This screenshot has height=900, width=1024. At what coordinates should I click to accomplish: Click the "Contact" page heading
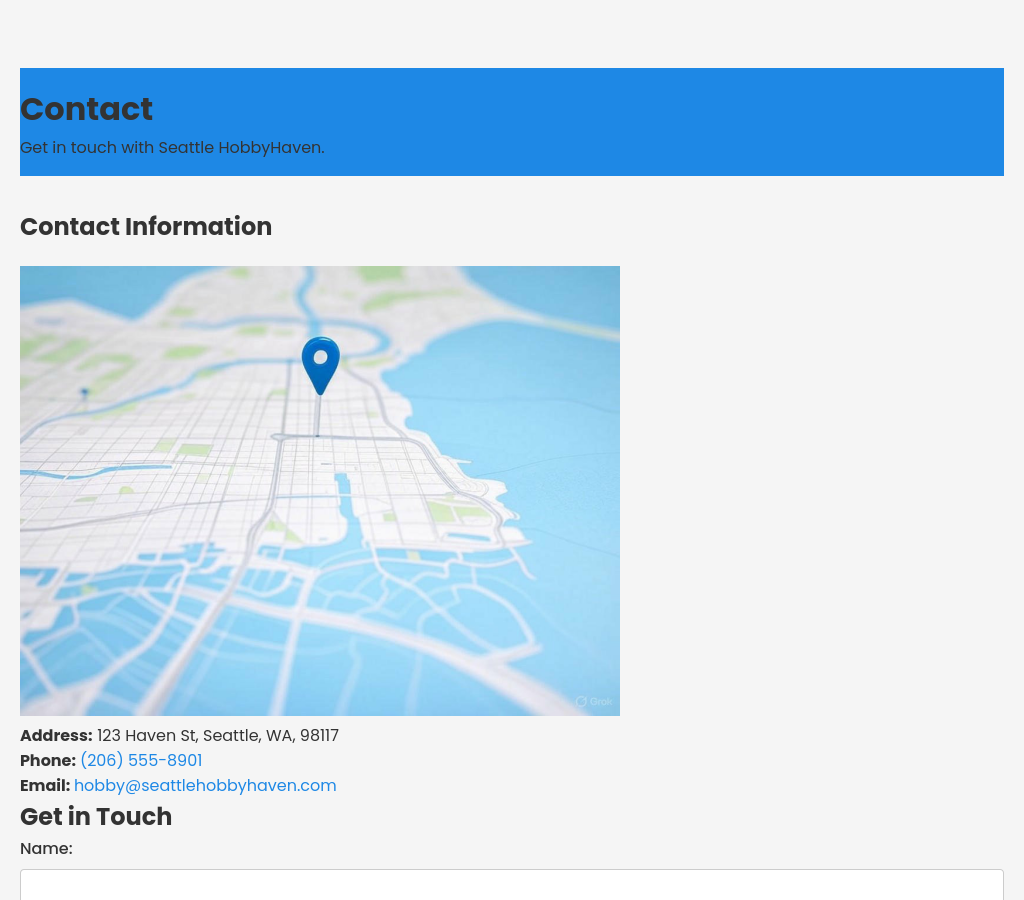[86, 109]
